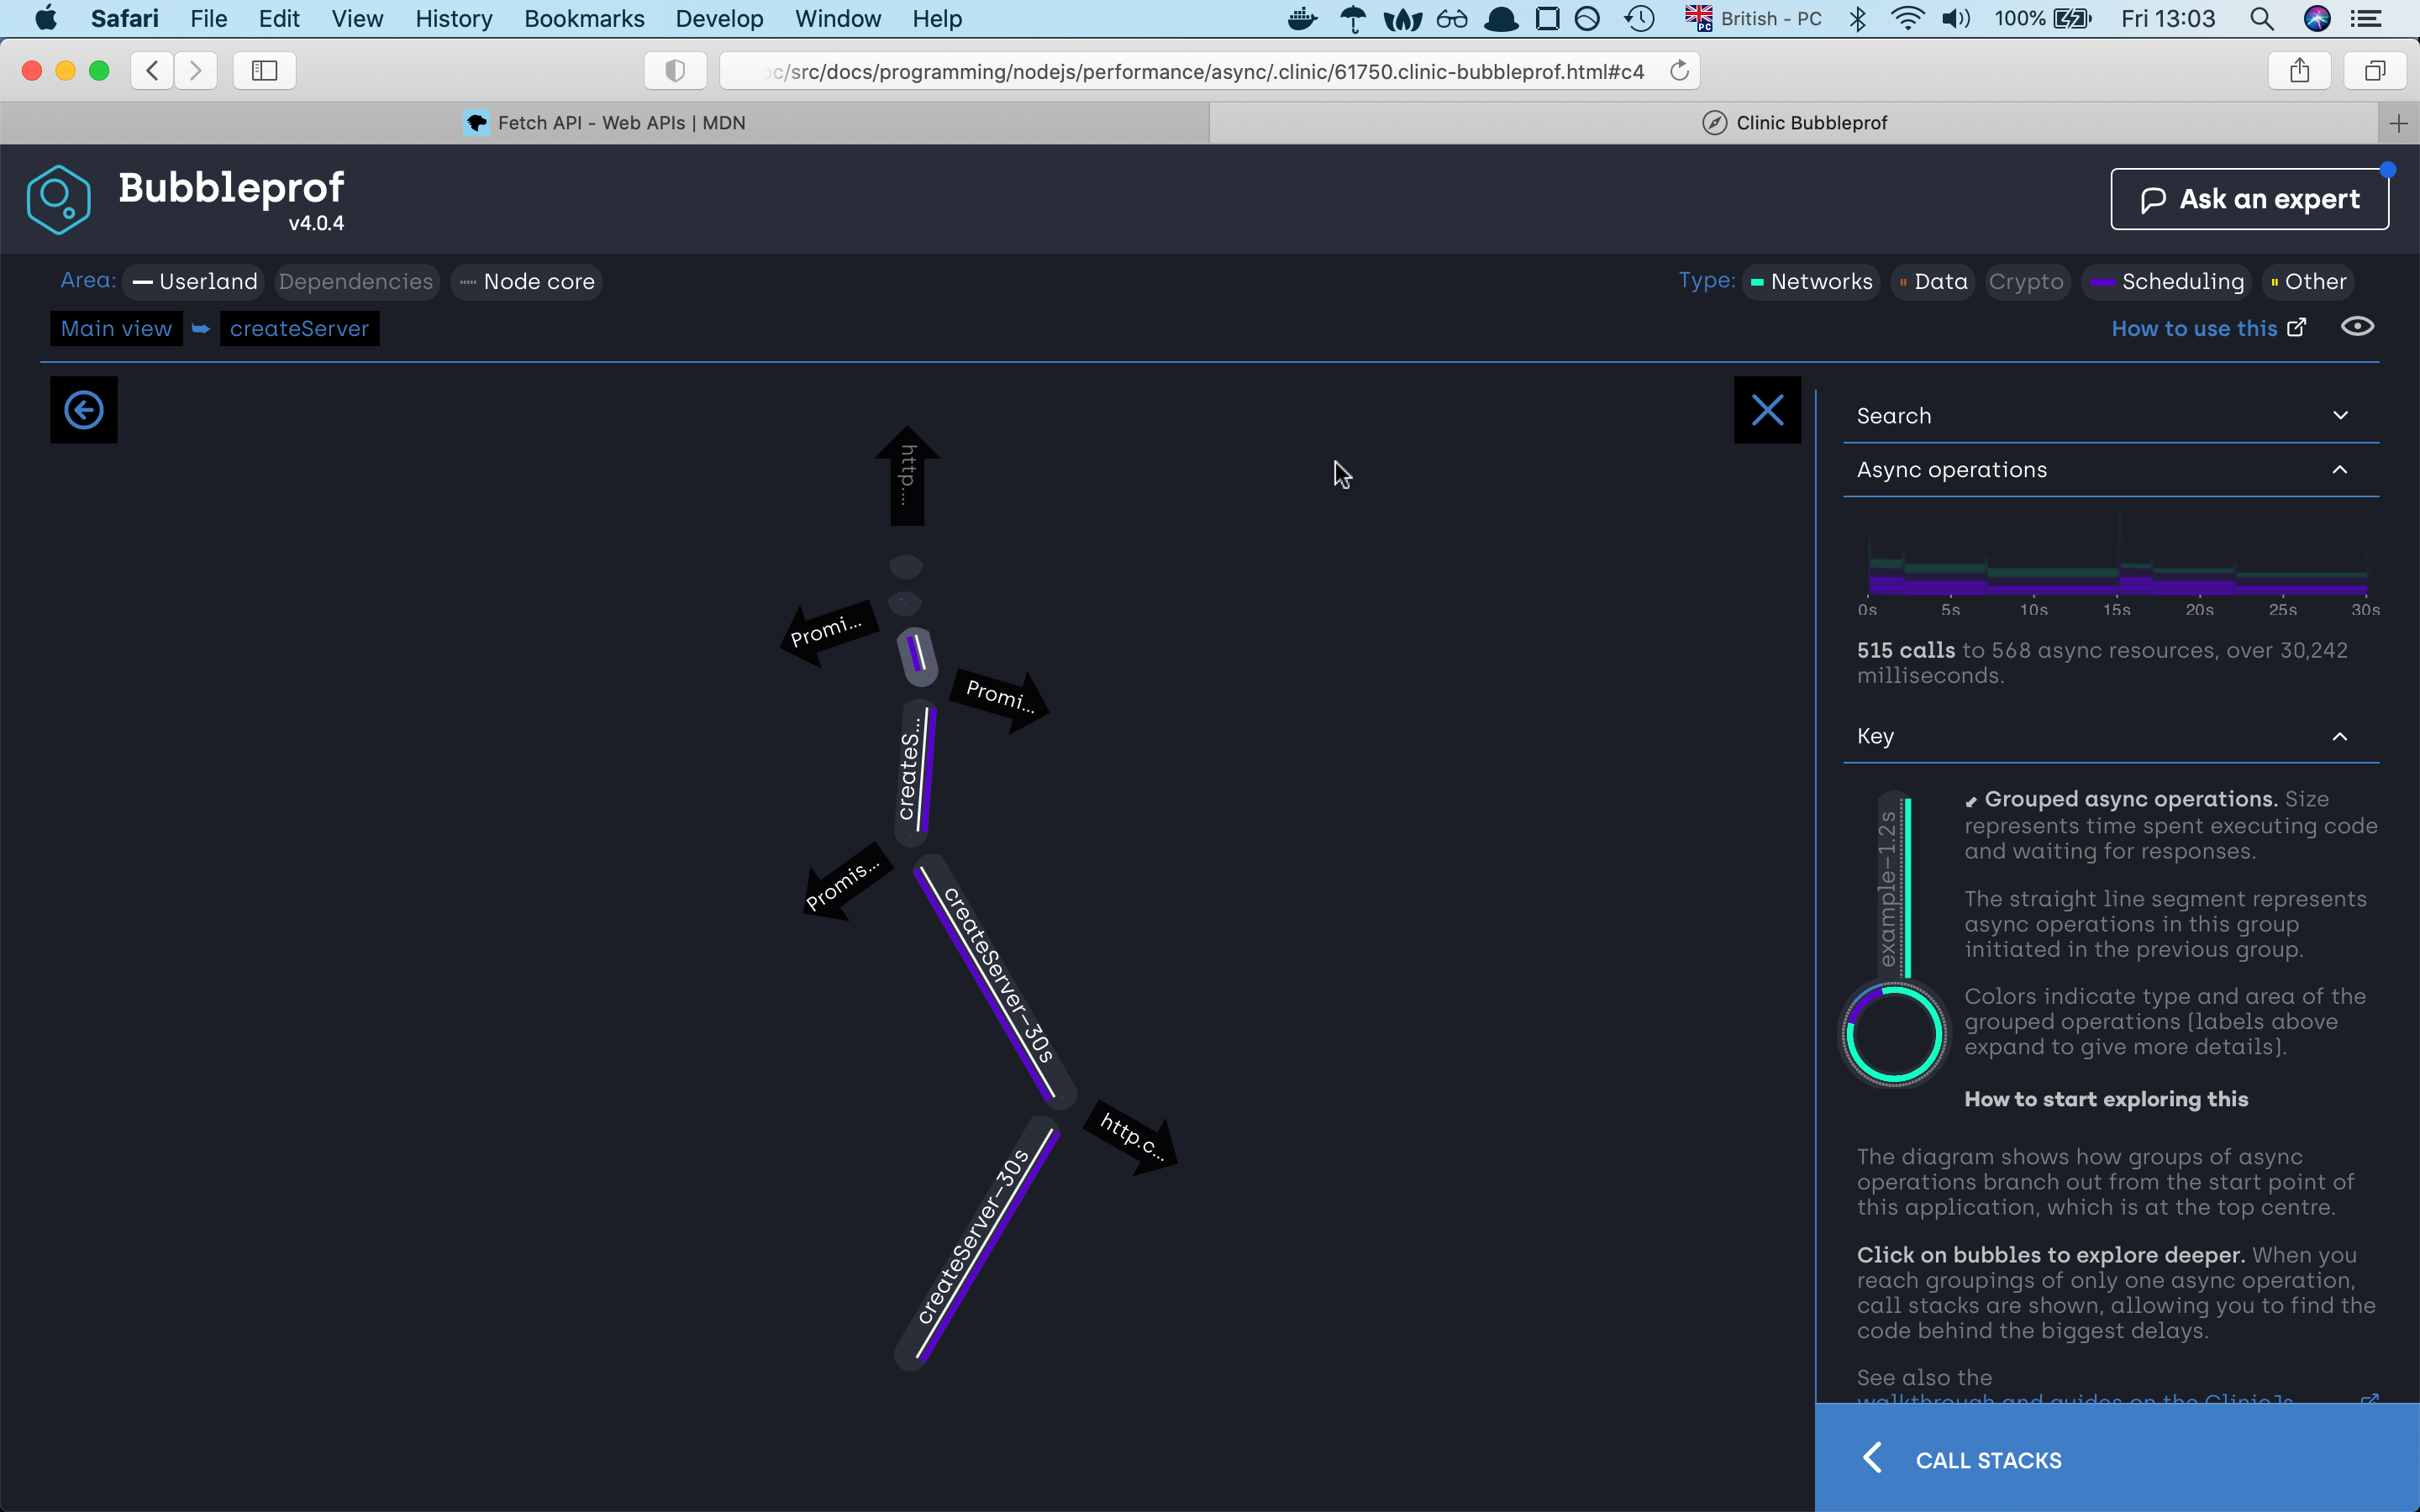The width and height of the screenshot is (2420, 1512).
Task: Click the Ask an expert button
Action: click(x=2249, y=199)
